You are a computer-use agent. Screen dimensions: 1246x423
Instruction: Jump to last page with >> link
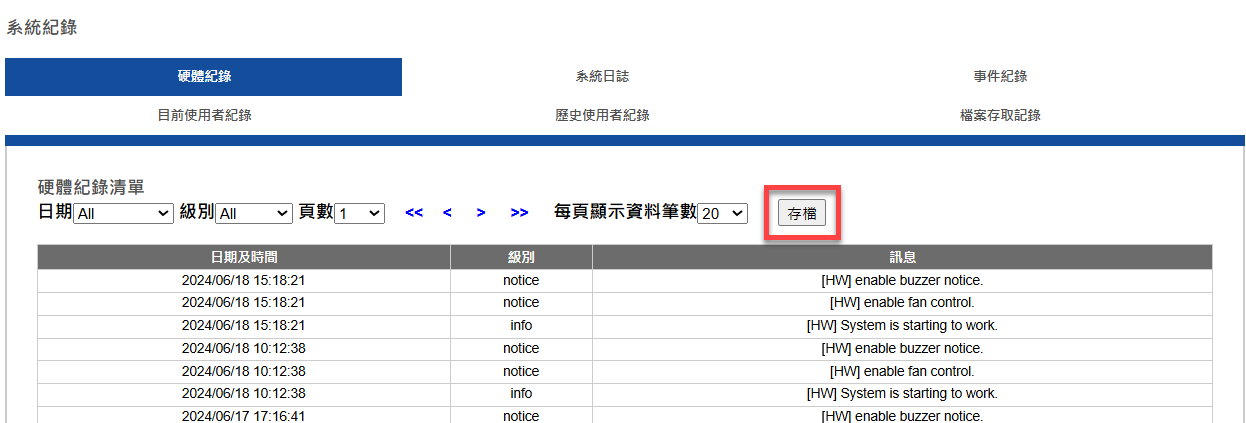click(519, 213)
